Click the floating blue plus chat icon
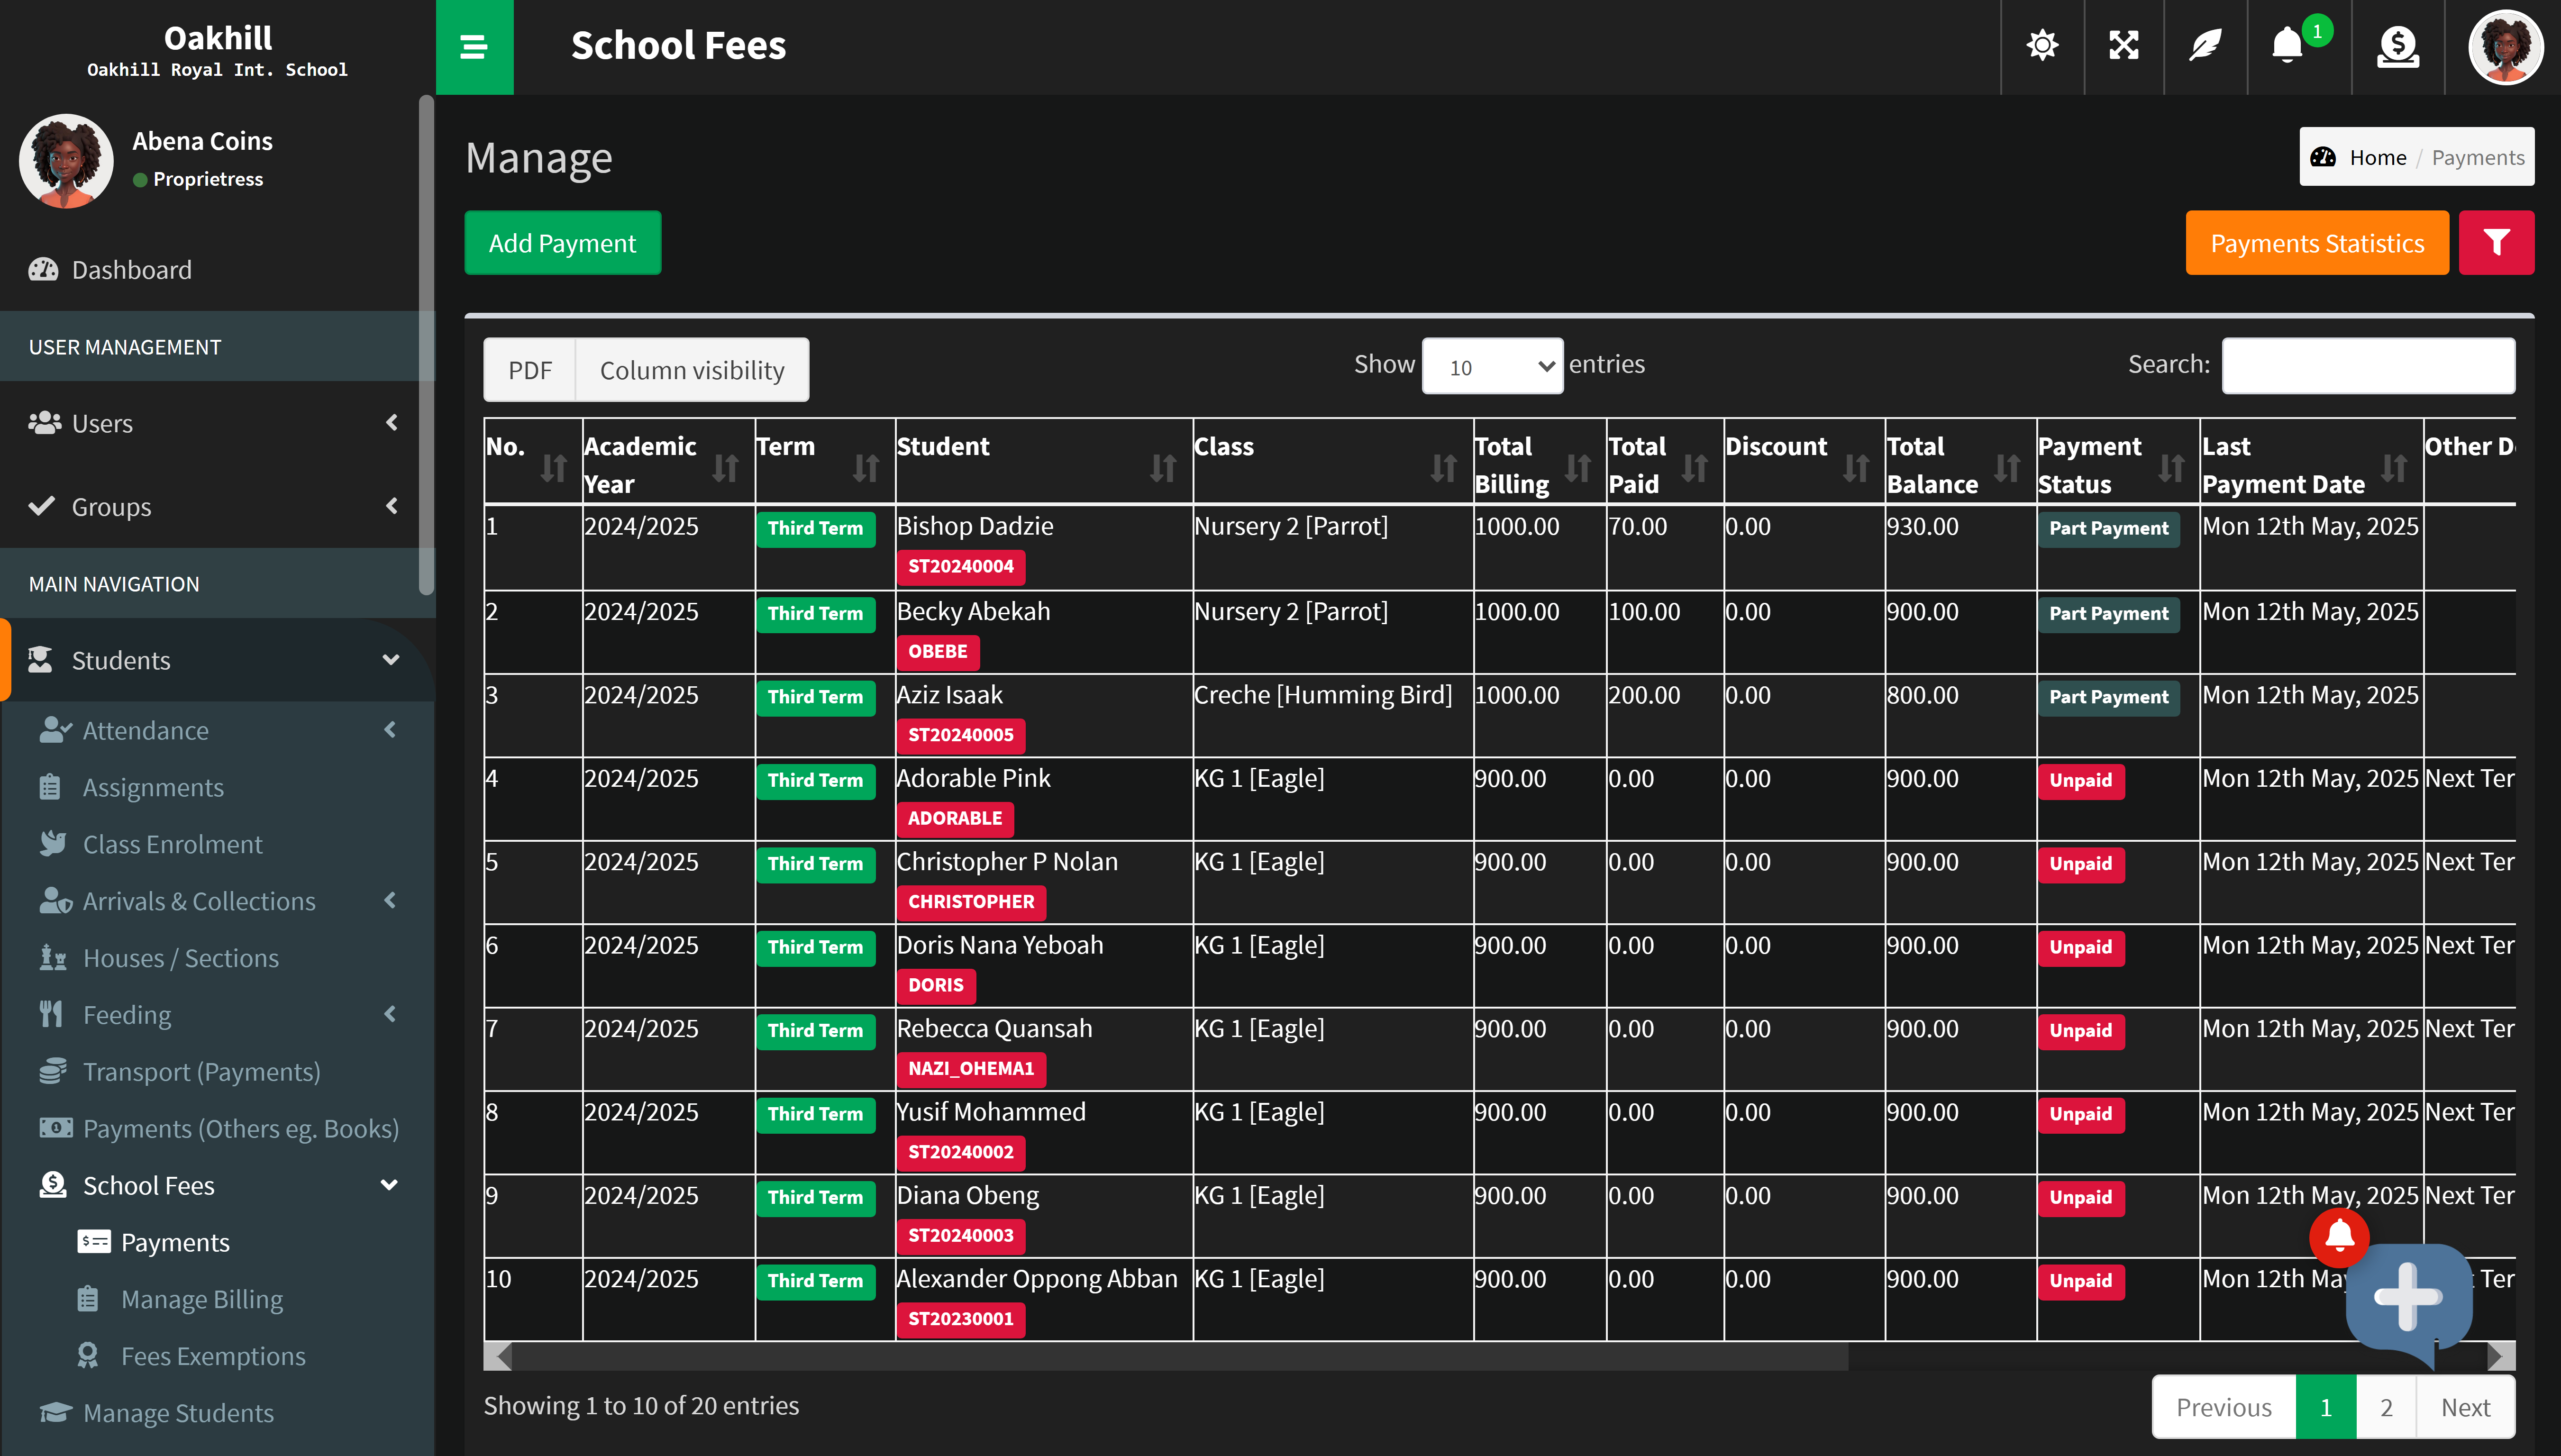 point(2408,1298)
